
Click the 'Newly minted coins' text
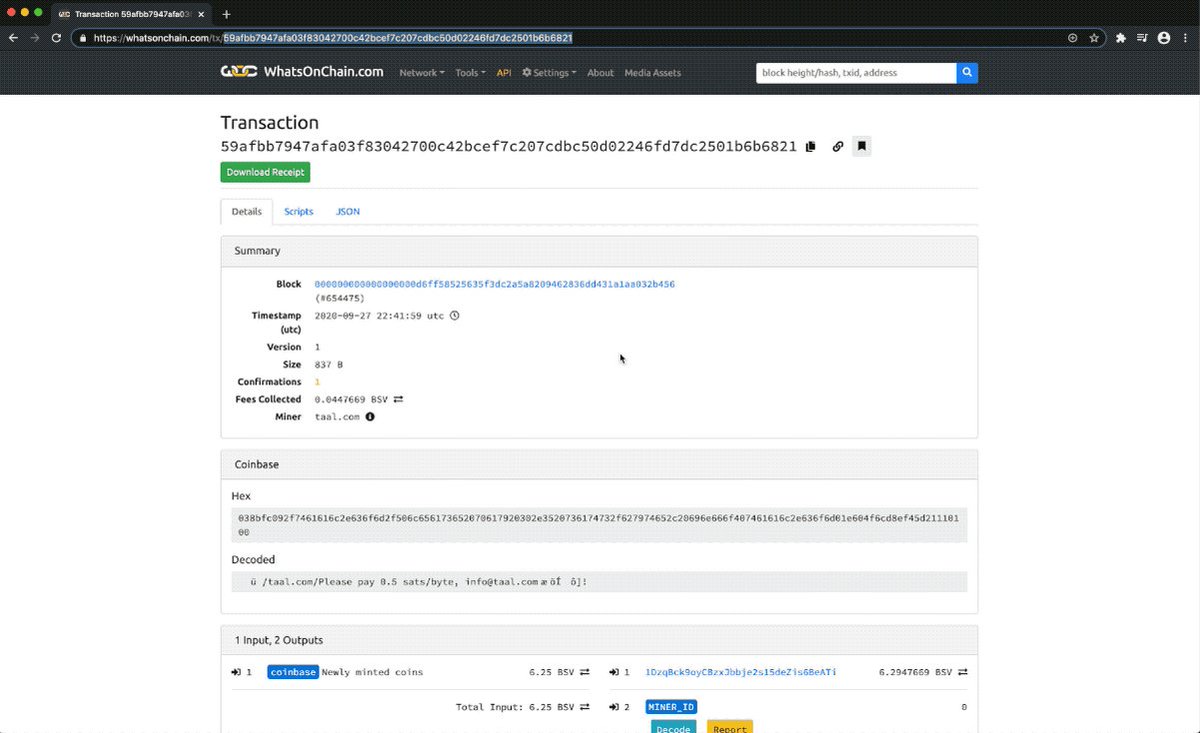[x=372, y=672]
